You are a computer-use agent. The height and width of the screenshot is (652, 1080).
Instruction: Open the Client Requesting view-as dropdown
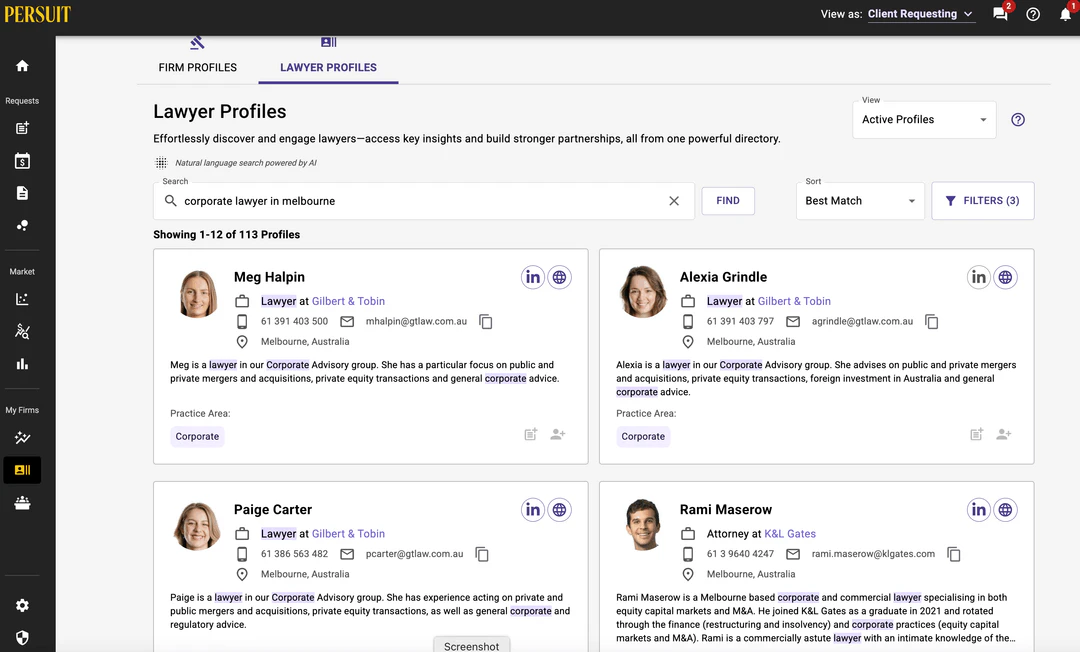point(920,14)
